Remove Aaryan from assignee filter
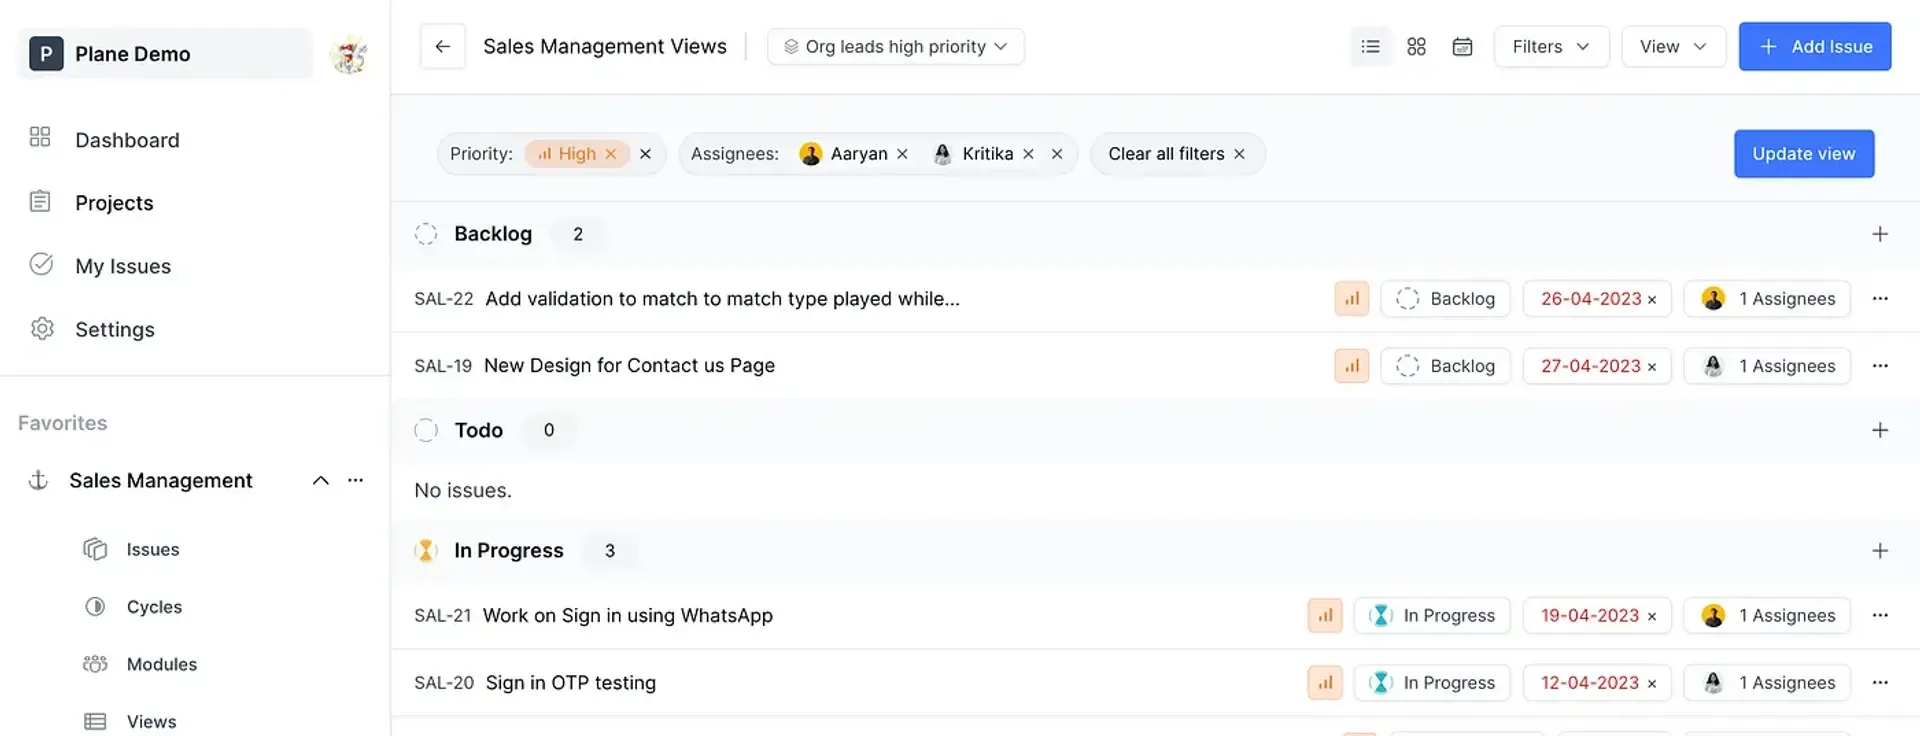The width and height of the screenshot is (1920, 736). (902, 154)
